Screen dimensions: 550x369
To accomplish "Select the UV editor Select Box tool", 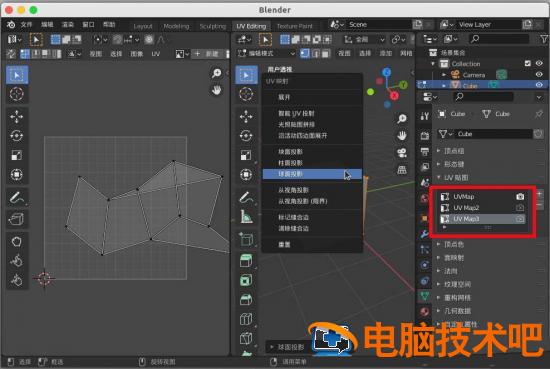I will pyautogui.click(x=17, y=75).
